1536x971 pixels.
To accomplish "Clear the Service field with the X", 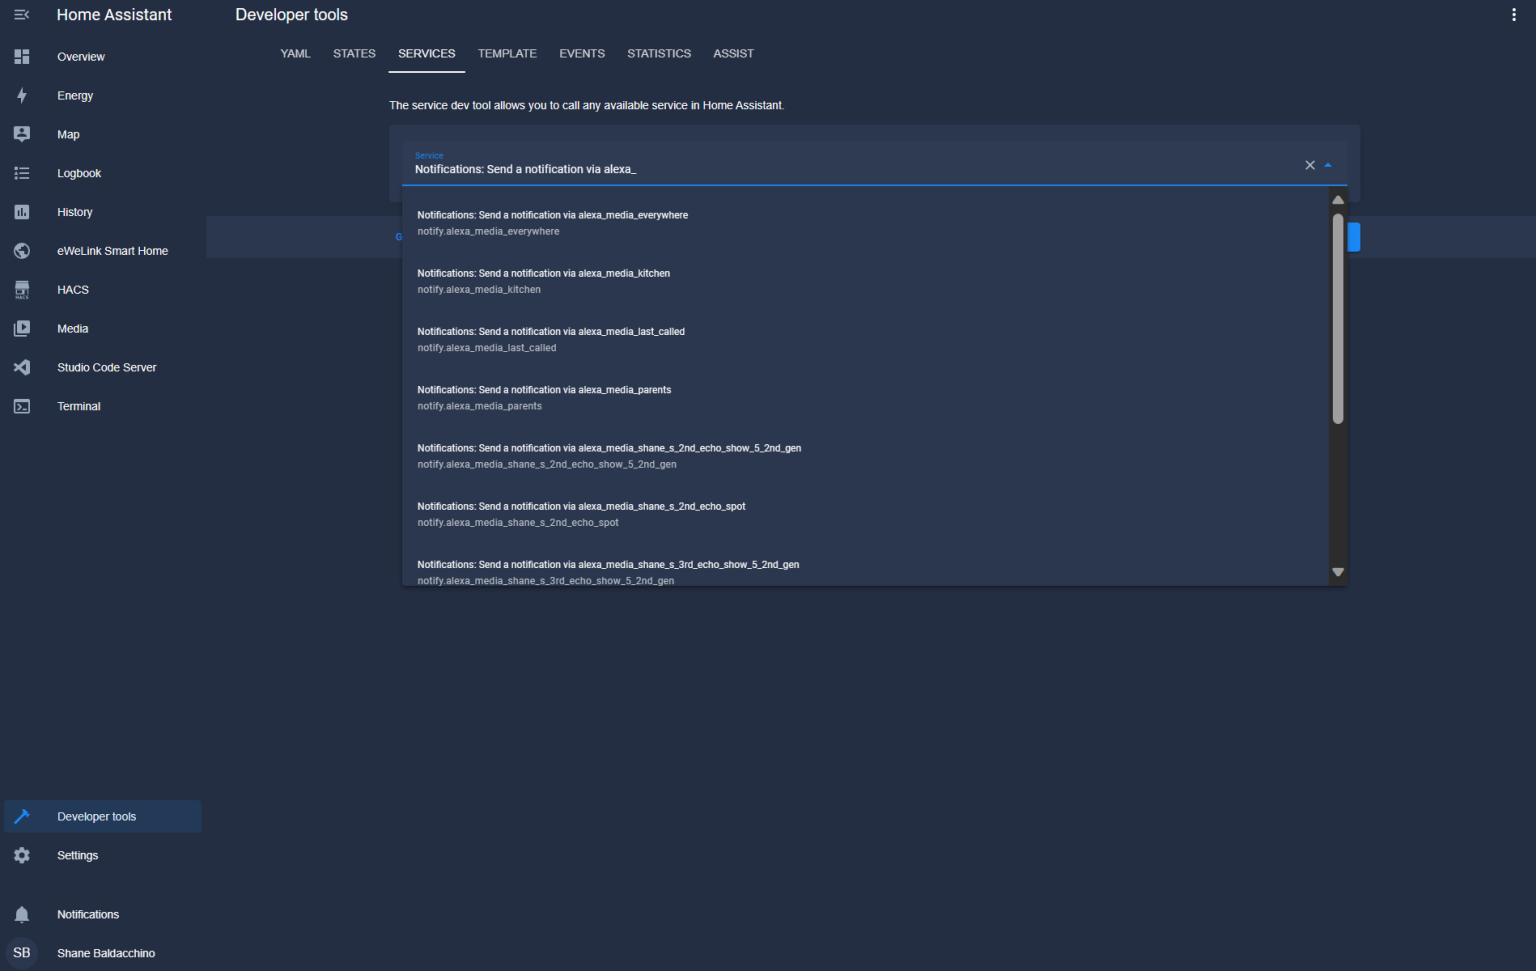I will tap(1310, 165).
